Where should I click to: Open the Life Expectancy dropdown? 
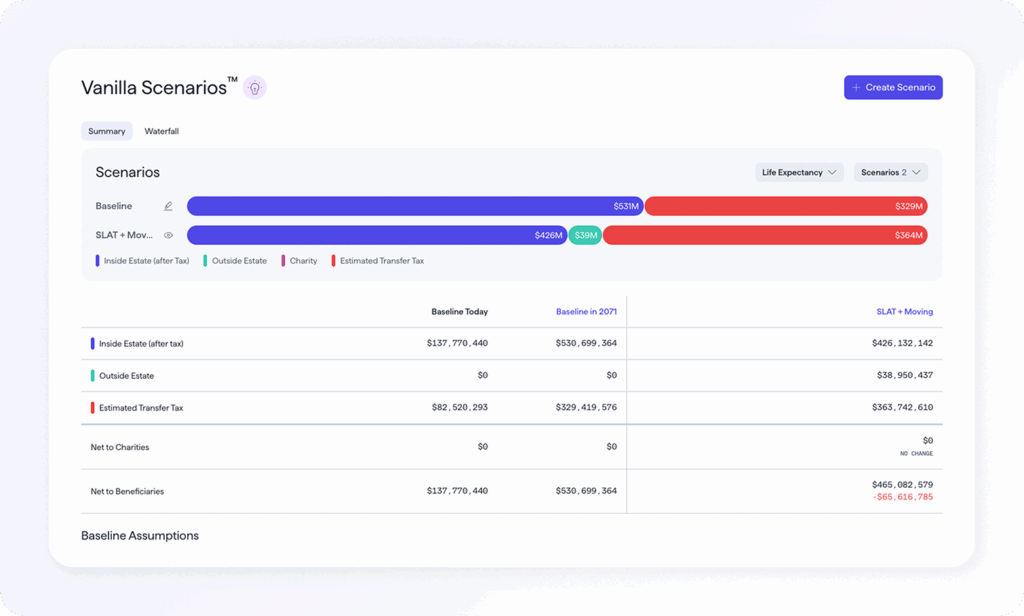click(x=799, y=172)
